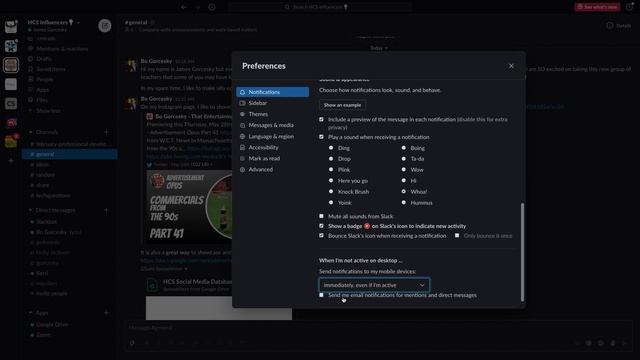Switch to the first workspace icon in left rail

pyautogui.click(x=11, y=27)
